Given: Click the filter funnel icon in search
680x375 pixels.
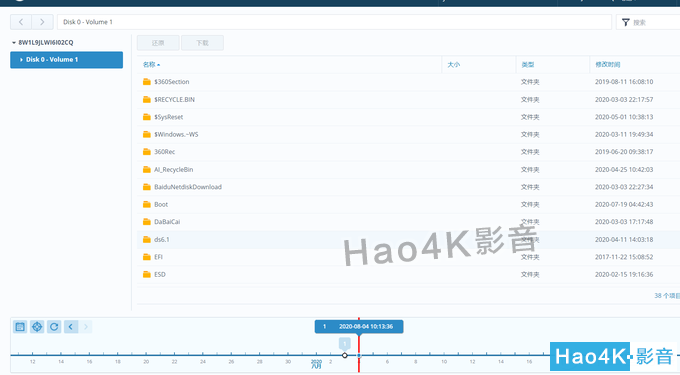Looking at the screenshot, I should [x=625, y=22].
